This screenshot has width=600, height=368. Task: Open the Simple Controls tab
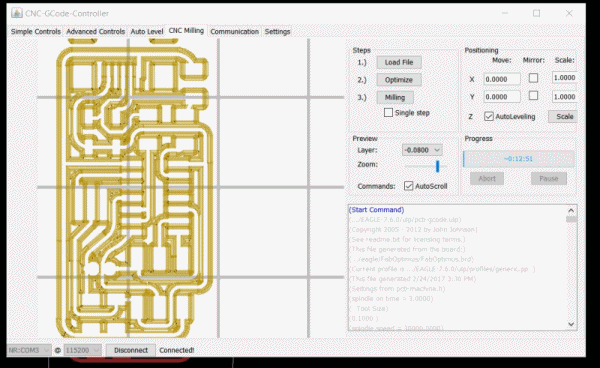point(36,31)
